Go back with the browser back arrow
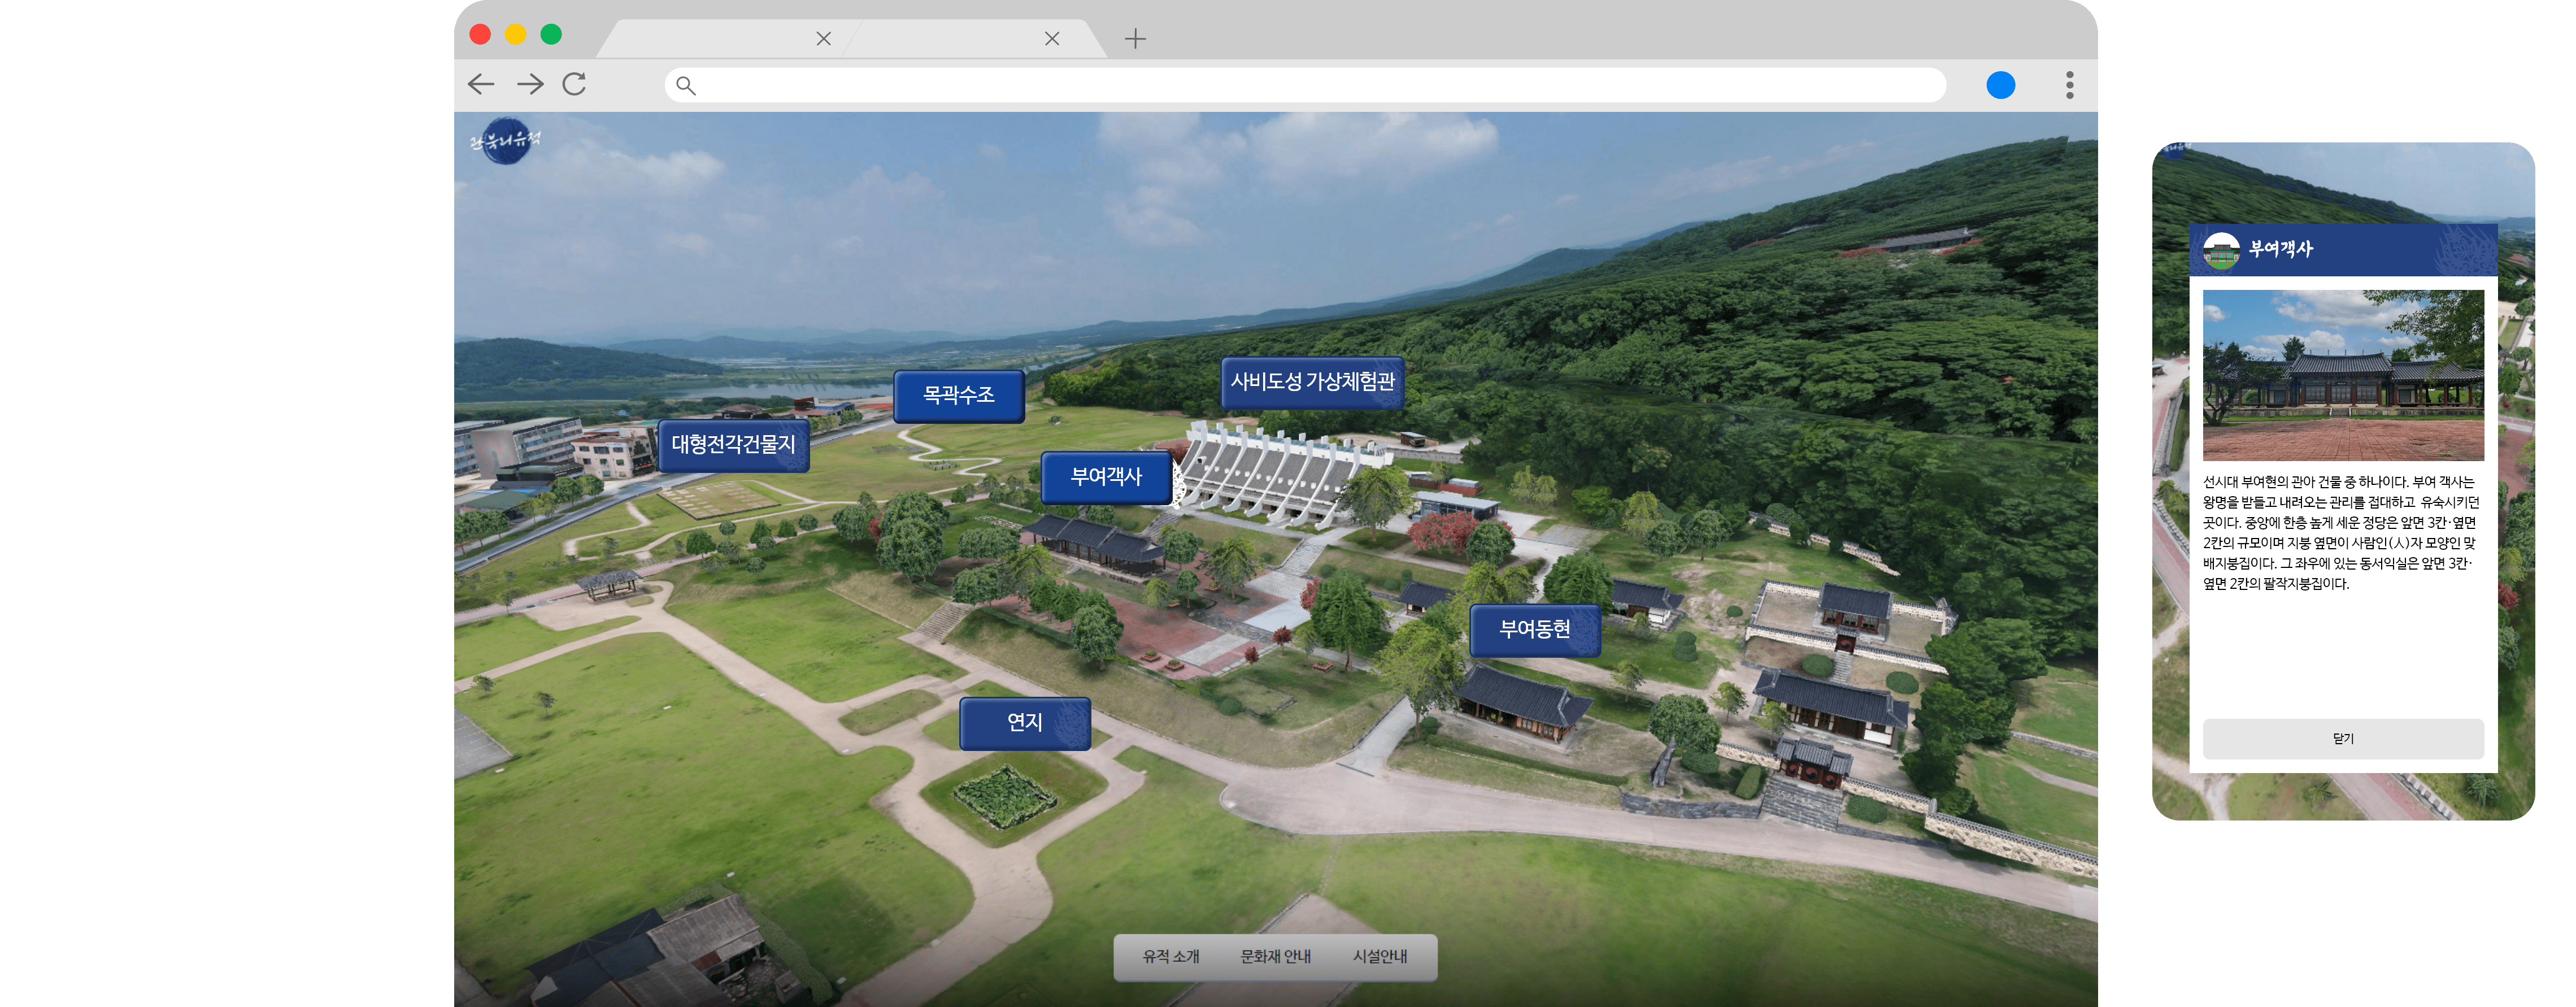This screenshot has height=1007, width=2576. [x=481, y=84]
